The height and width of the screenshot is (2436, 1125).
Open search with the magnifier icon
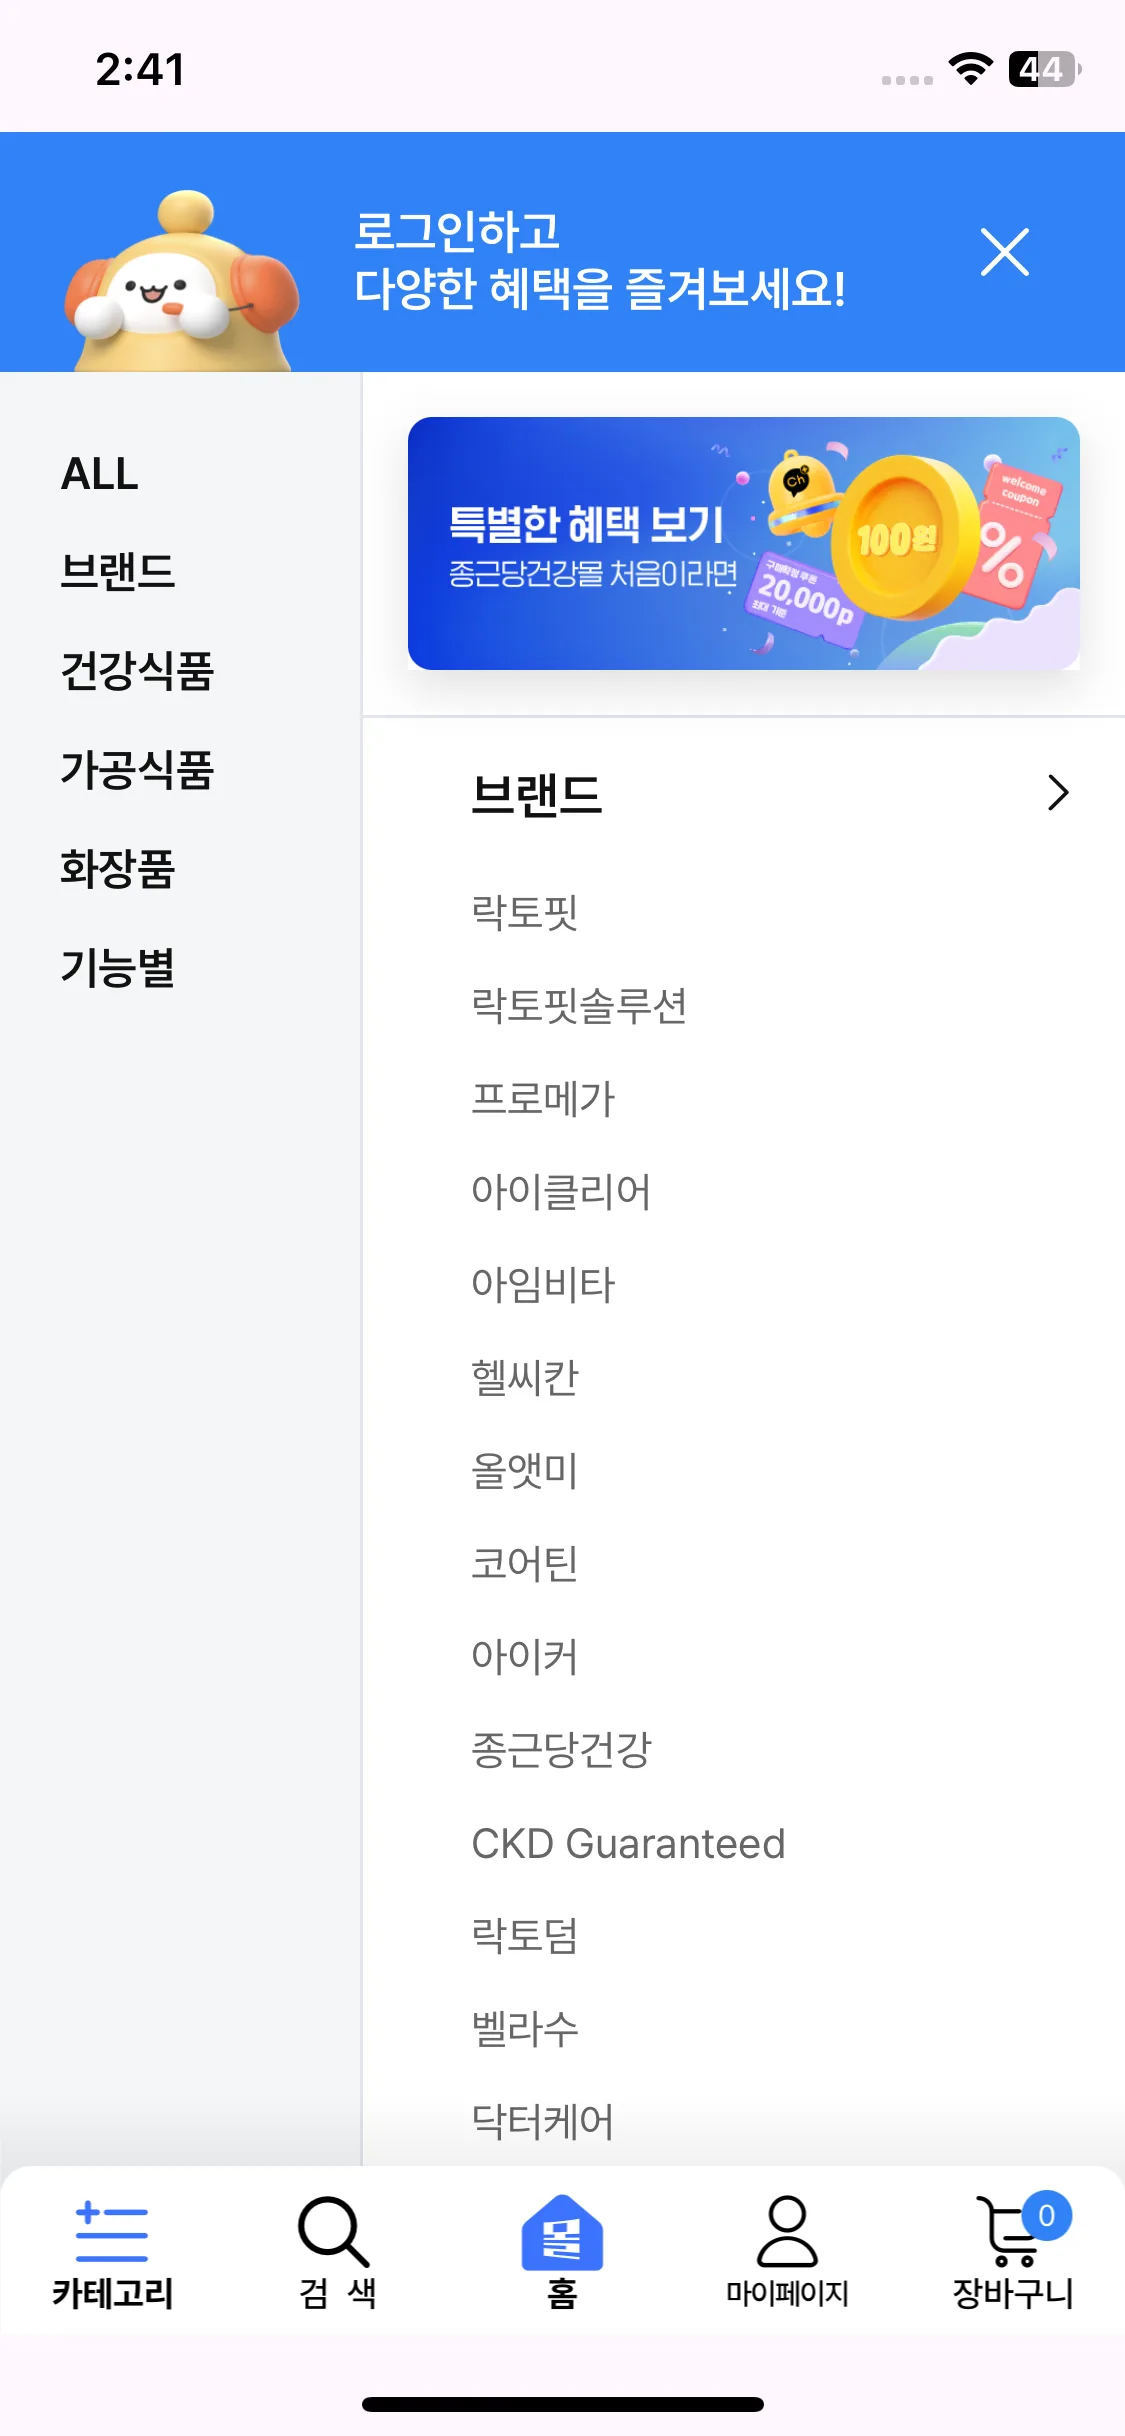pyautogui.click(x=334, y=2232)
